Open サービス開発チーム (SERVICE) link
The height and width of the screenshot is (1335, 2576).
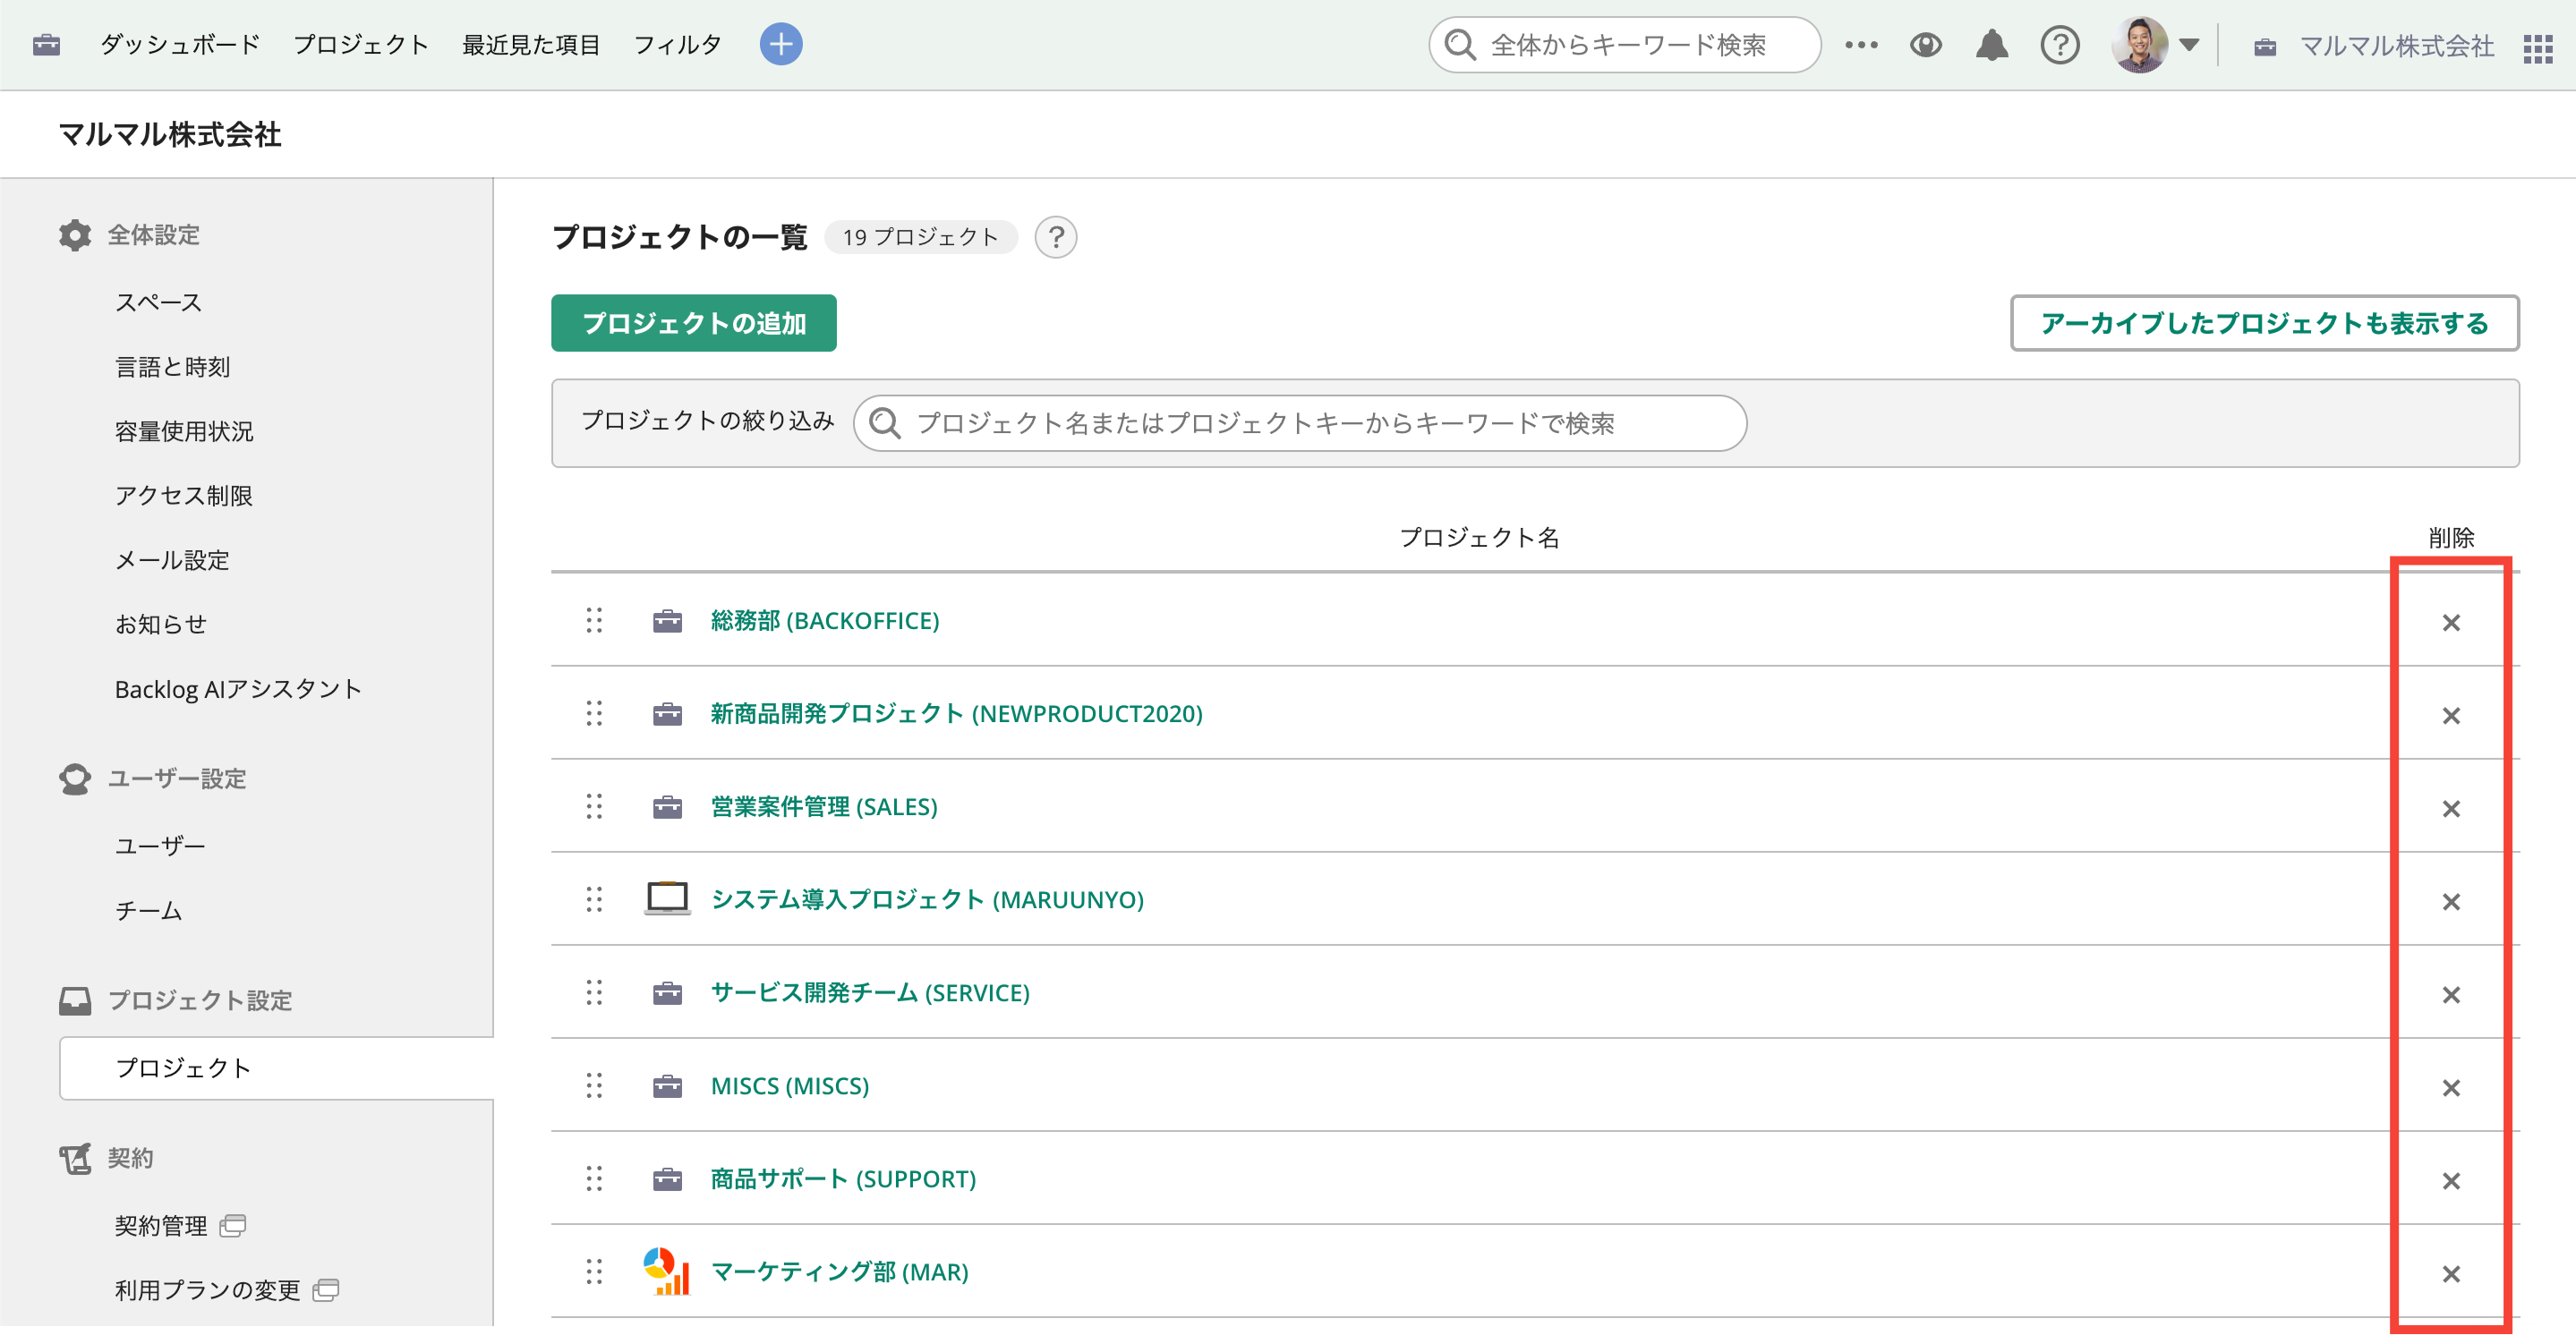[870, 992]
